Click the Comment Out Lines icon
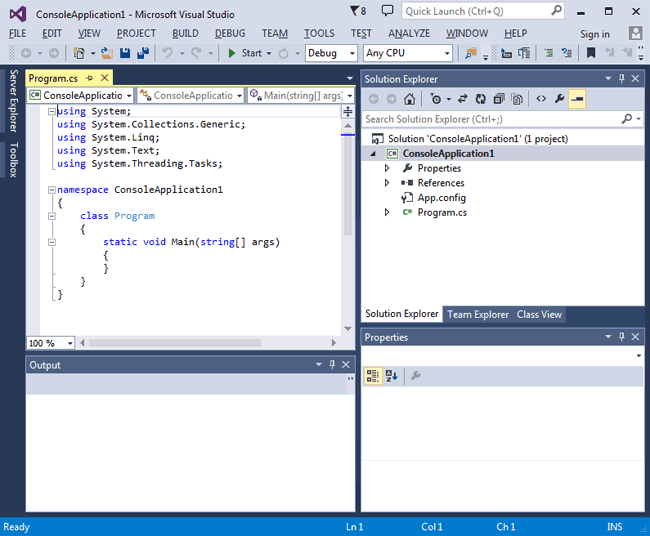Screen dimensions: 650x536 [548, 53]
